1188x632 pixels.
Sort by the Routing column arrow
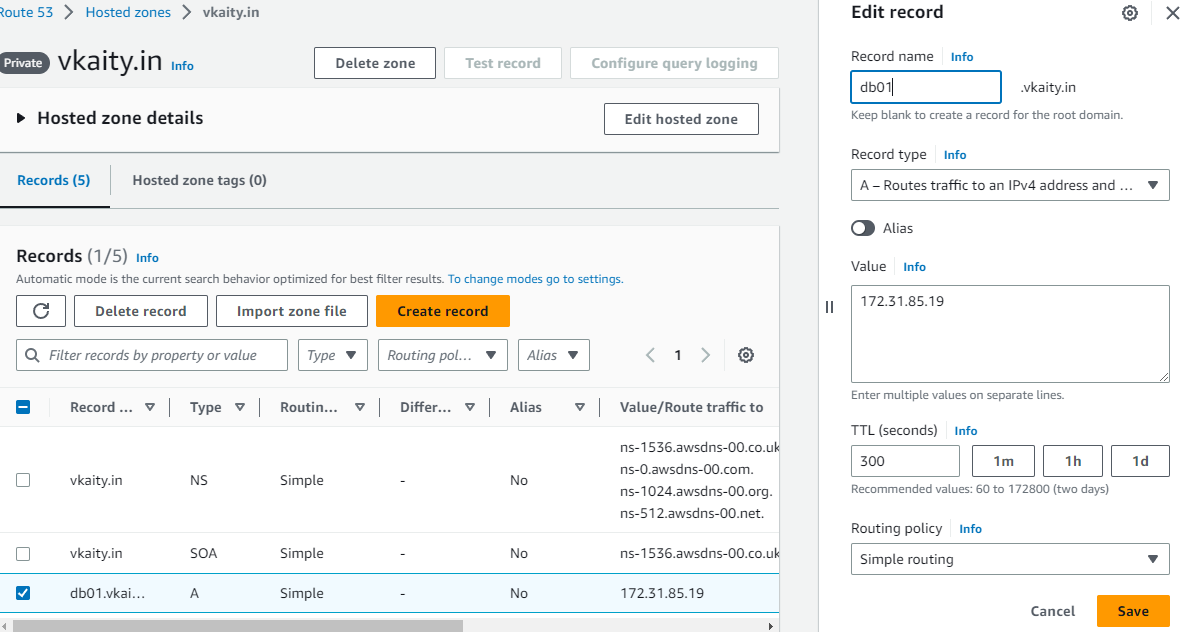pyautogui.click(x=360, y=407)
